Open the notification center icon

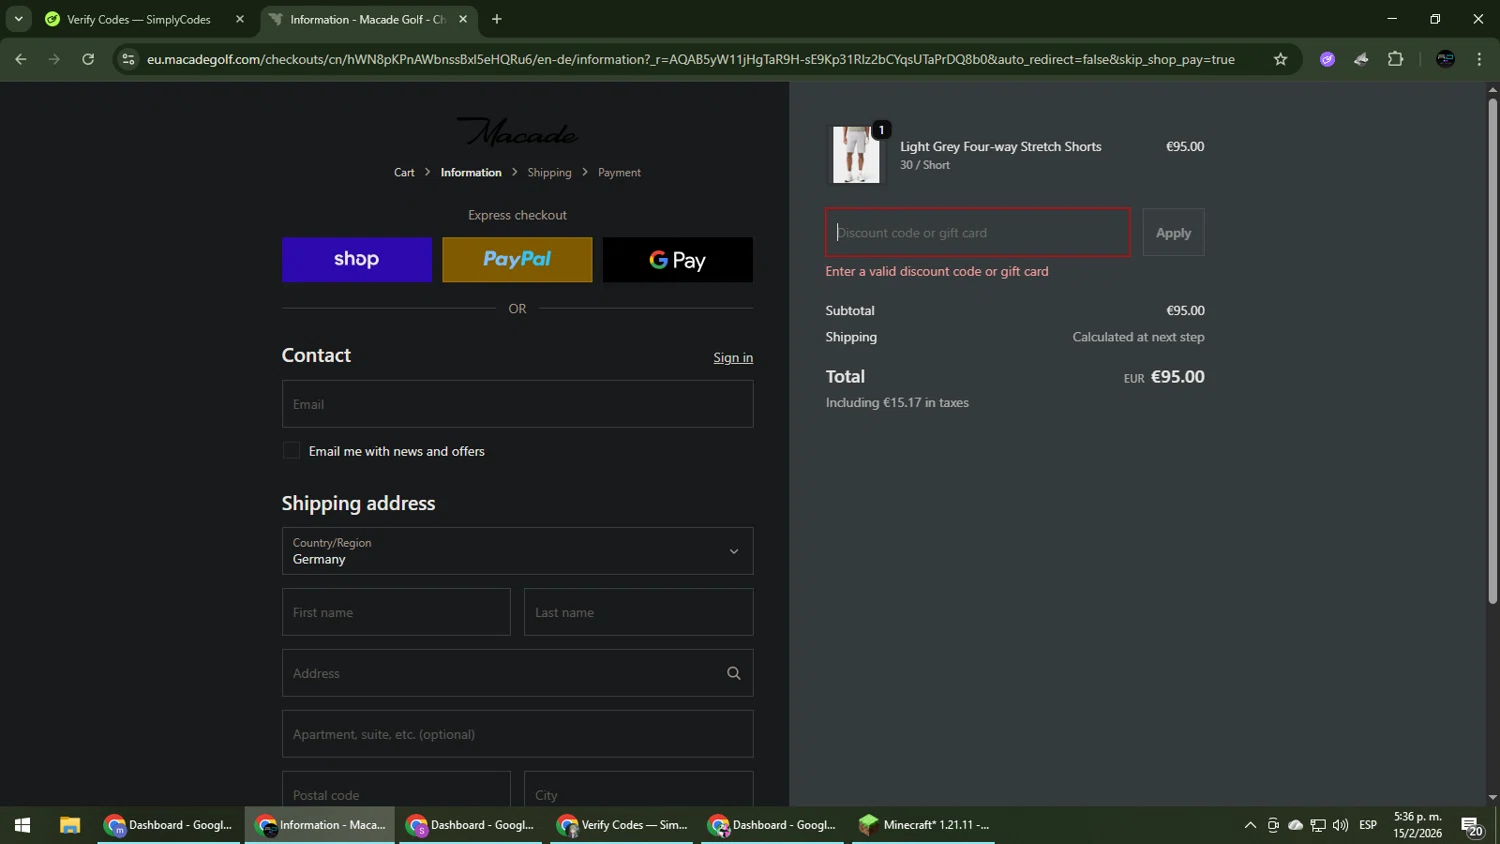point(1472,825)
